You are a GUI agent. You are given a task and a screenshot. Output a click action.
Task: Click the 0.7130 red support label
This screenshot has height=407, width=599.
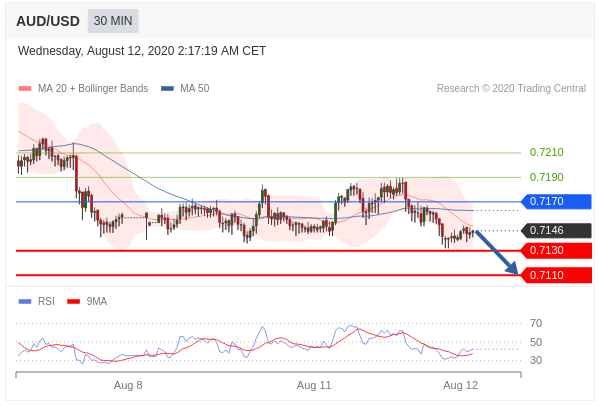coord(557,251)
